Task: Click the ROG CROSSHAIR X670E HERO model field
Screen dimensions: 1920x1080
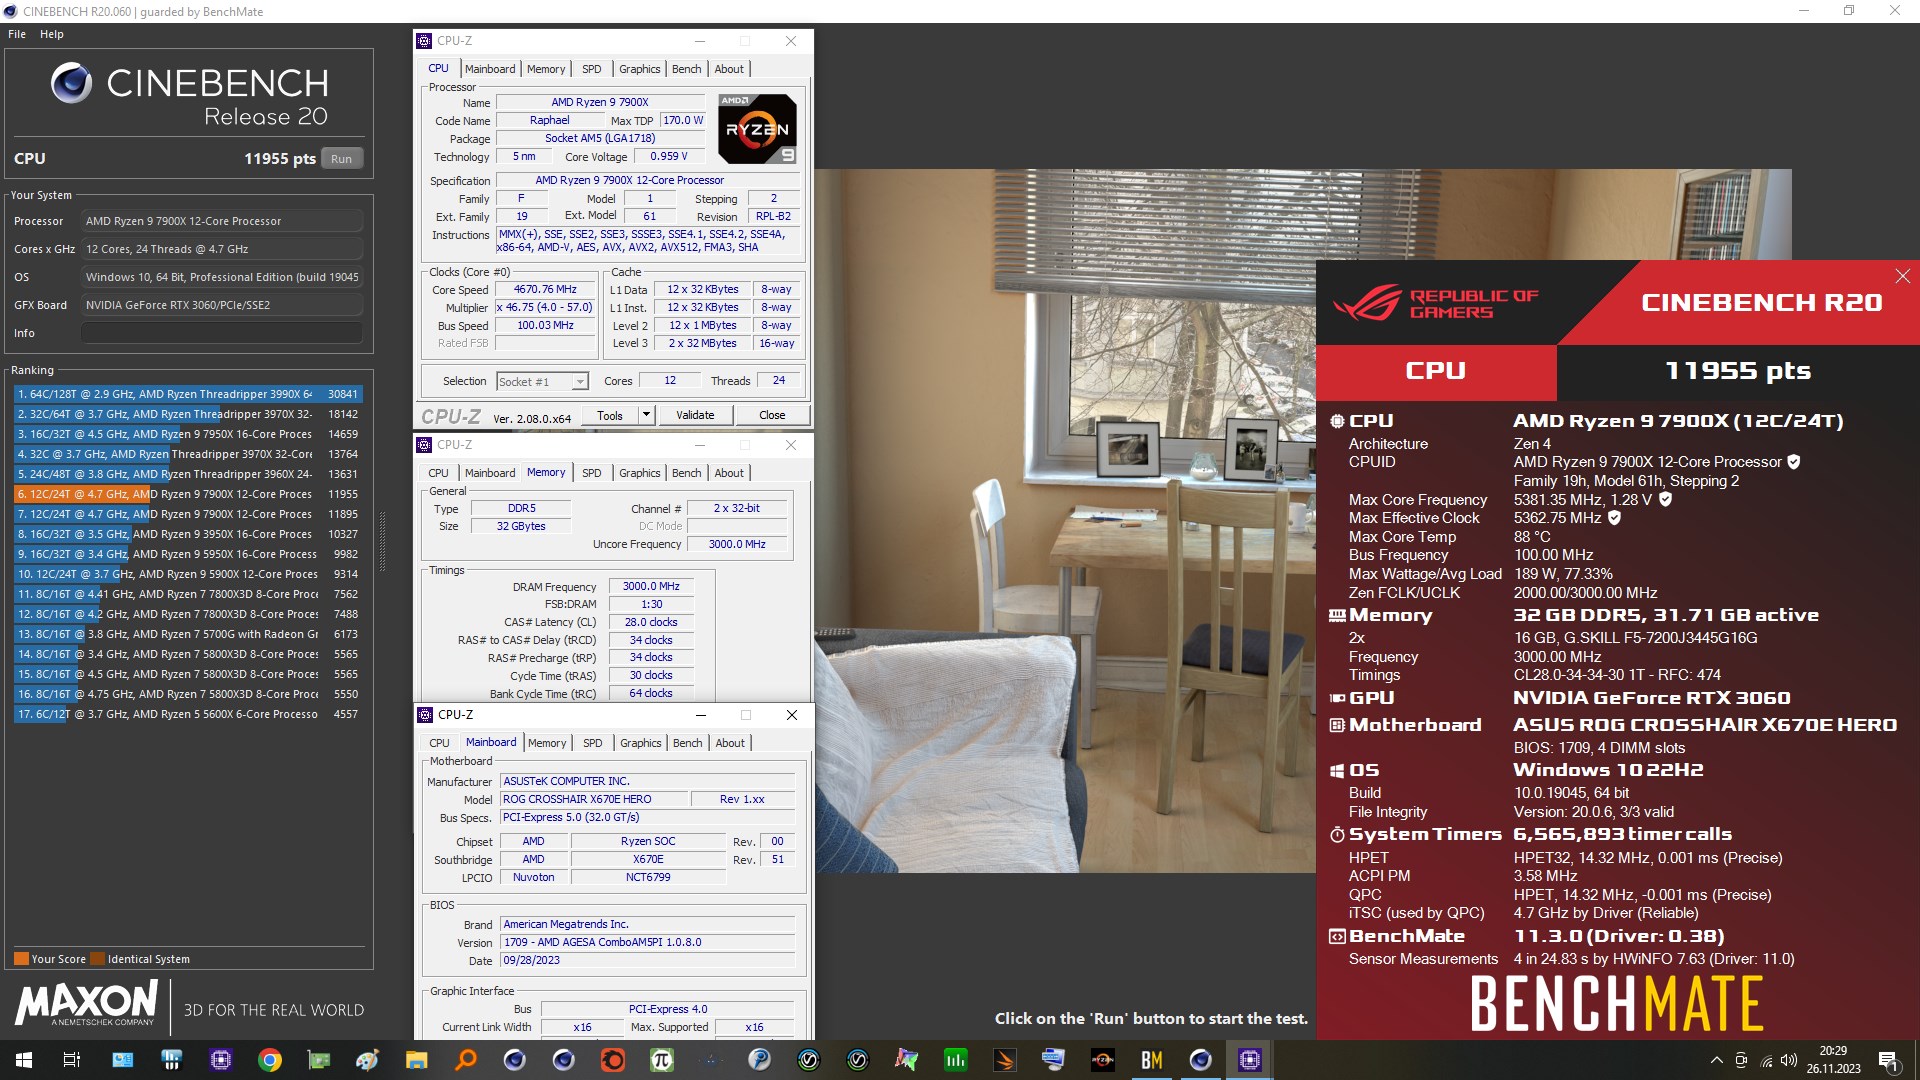Action: pos(594,800)
